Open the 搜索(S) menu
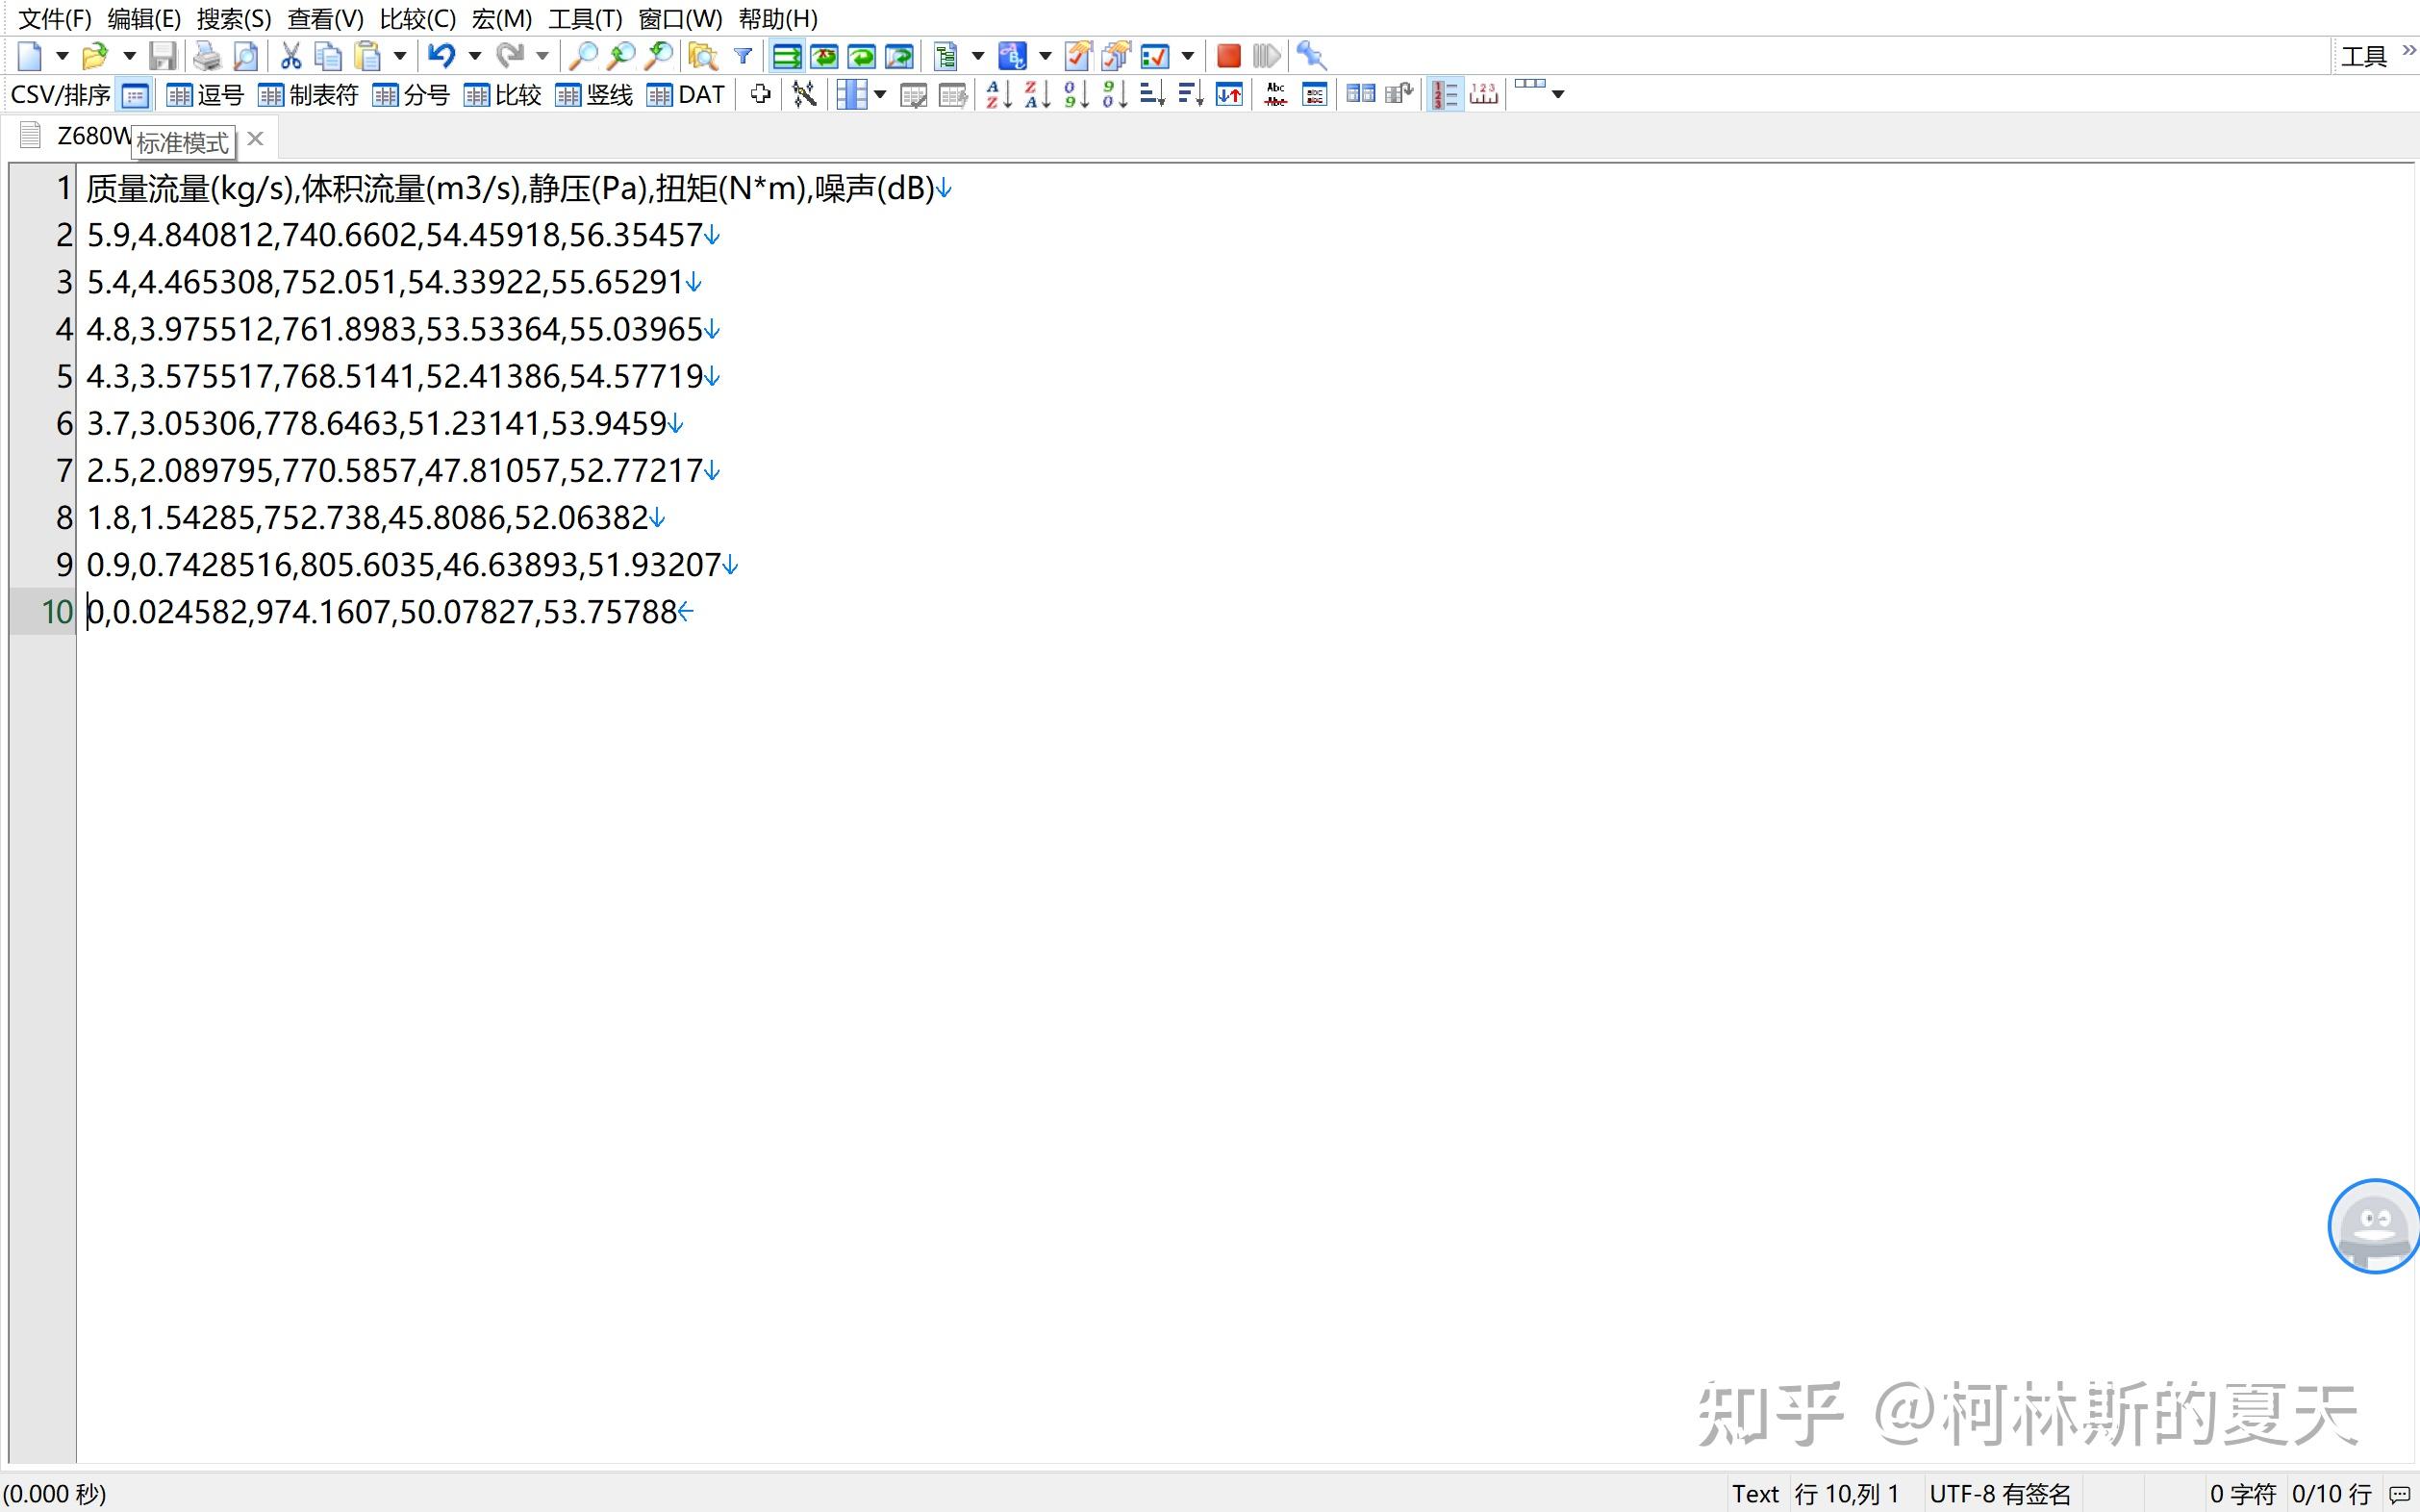 (234, 19)
